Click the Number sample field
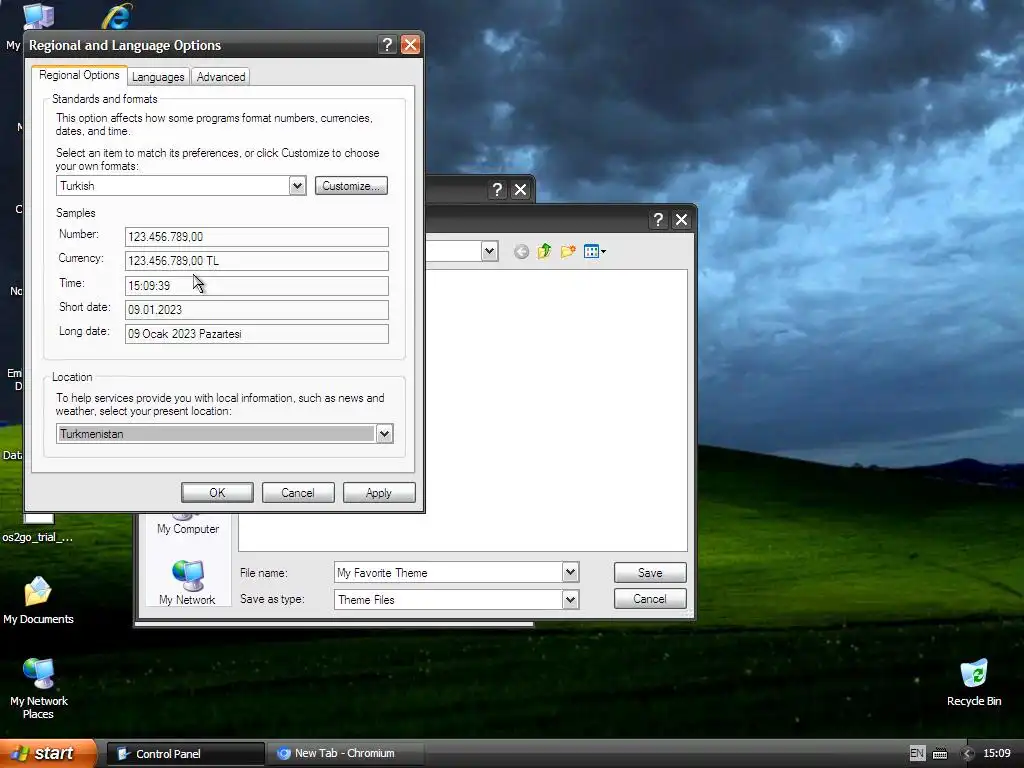The width and height of the screenshot is (1024, 768). point(257,236)
